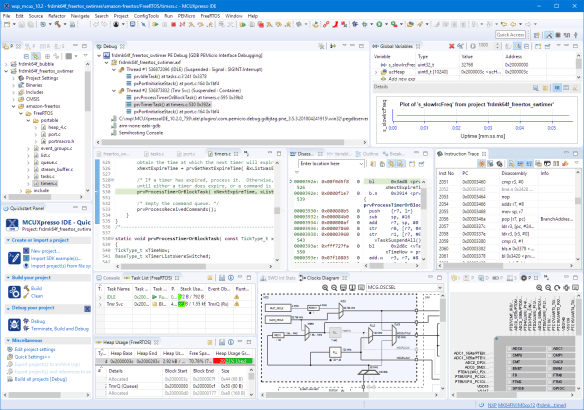The image size is (584, 410).
Task: Click first icon in Instruction Trace toolbar
Action: 482,163
